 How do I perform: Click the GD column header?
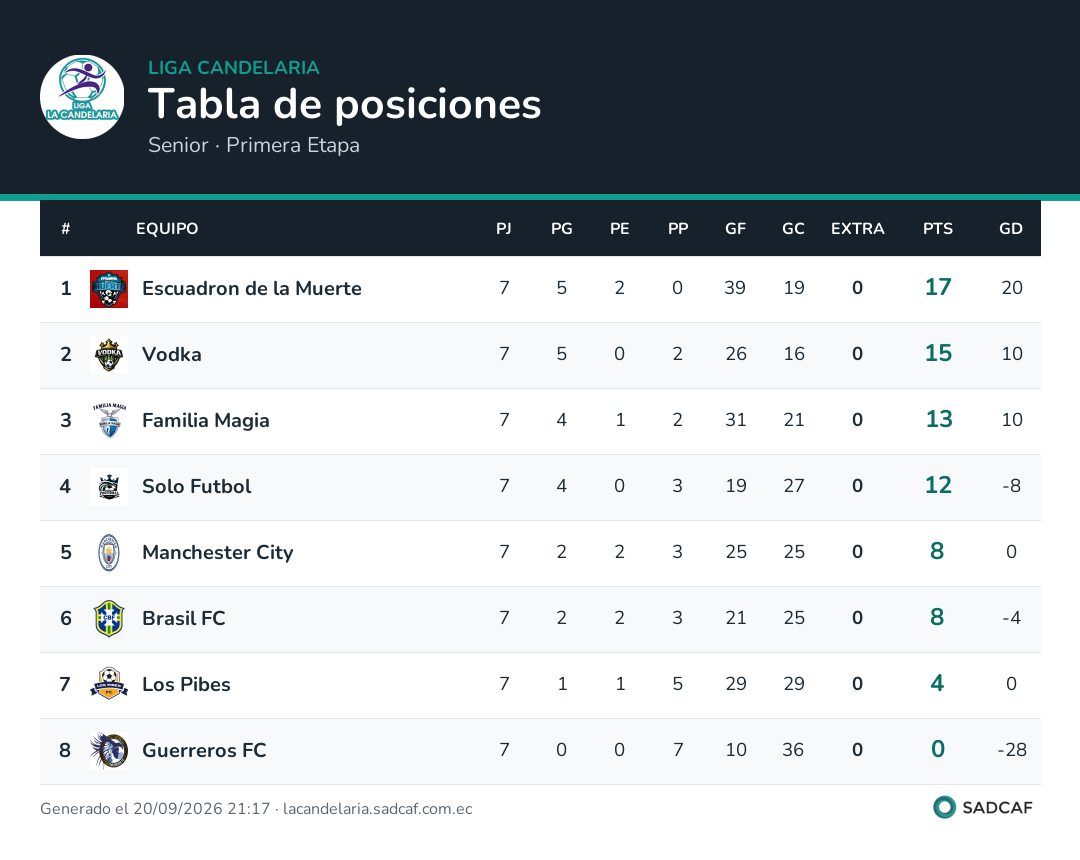[x=1010, y=229]
